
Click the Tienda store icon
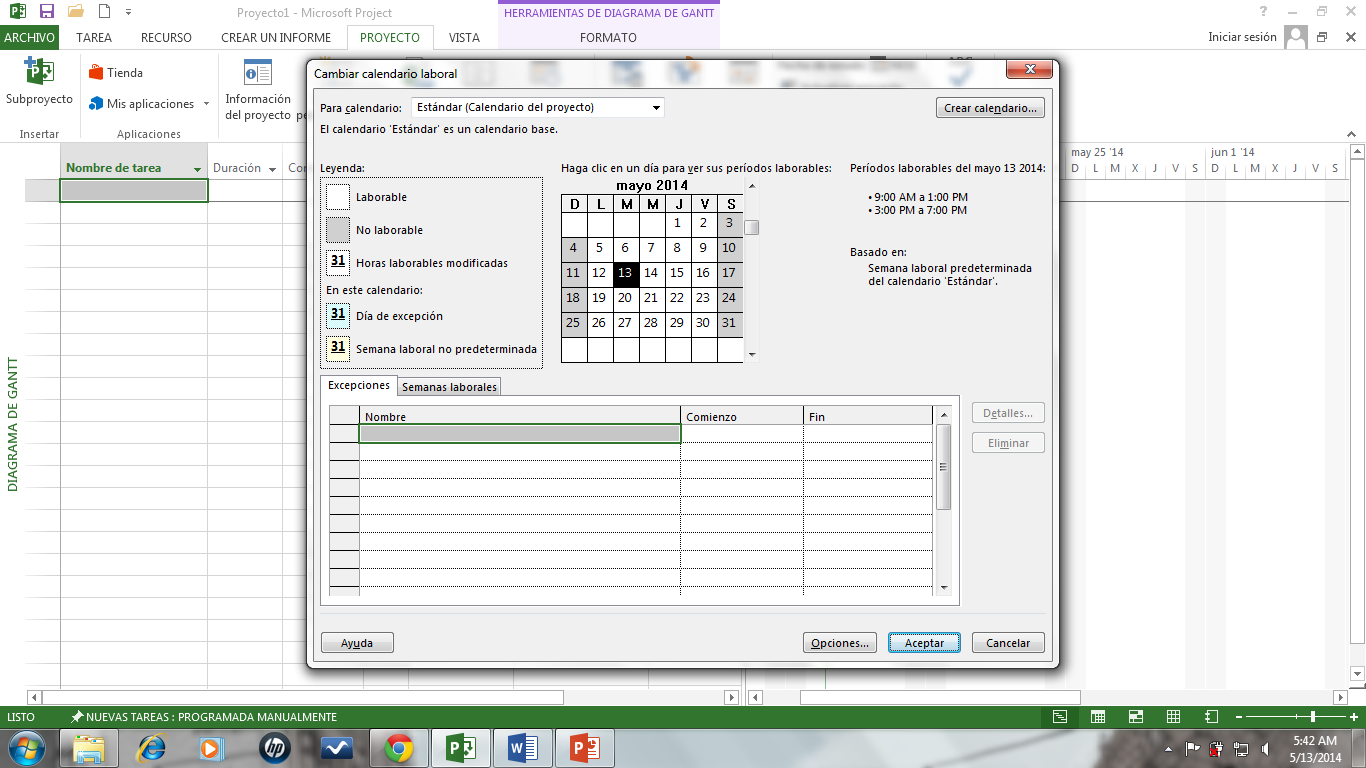click(97, 73)
